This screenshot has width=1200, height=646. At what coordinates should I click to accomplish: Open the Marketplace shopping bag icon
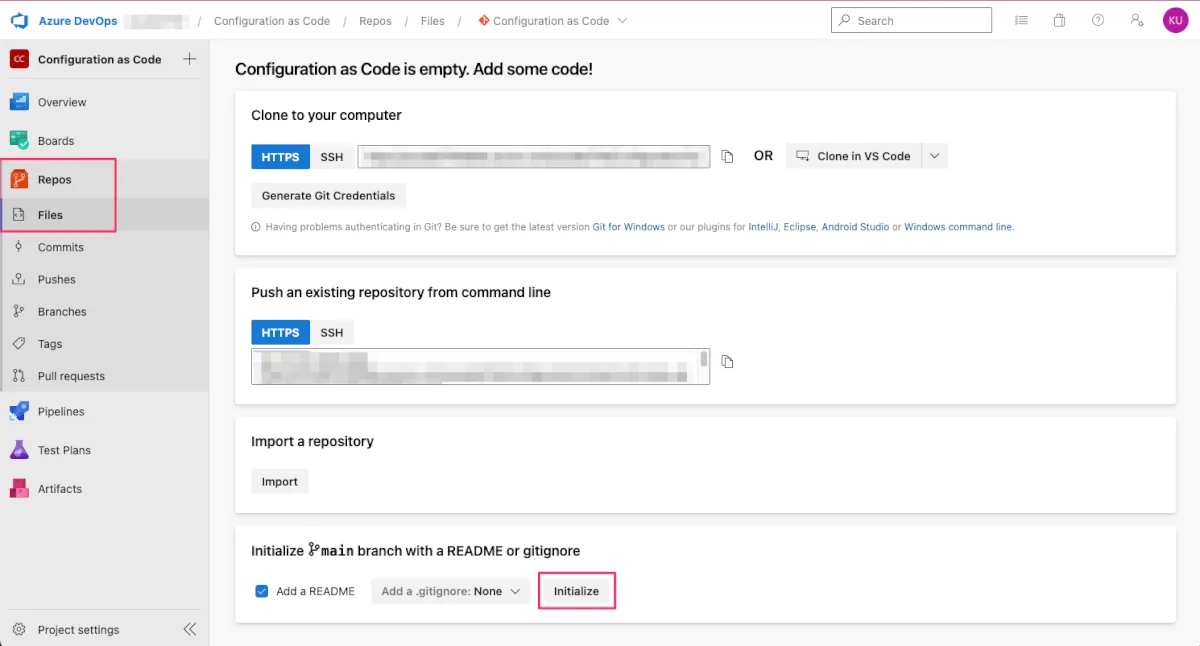(x=1059, y=20)
